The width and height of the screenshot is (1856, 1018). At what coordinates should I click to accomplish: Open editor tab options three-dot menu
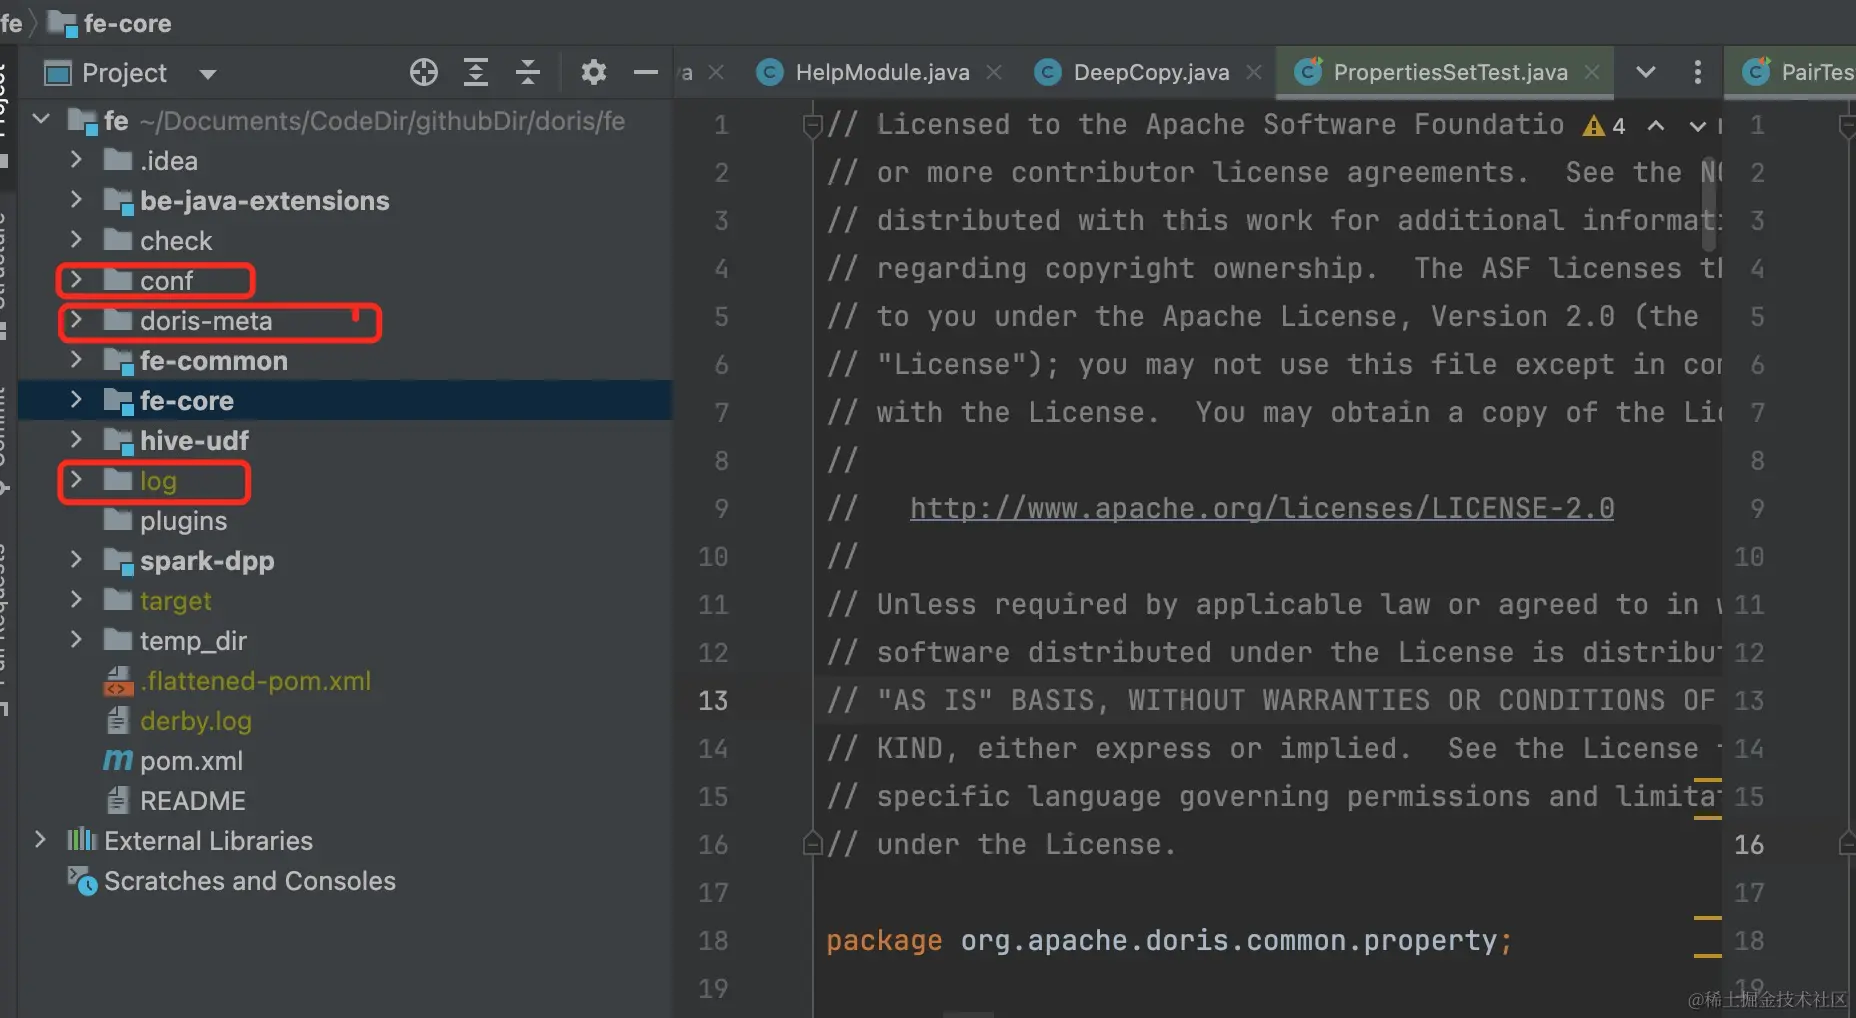point(1697,72)
